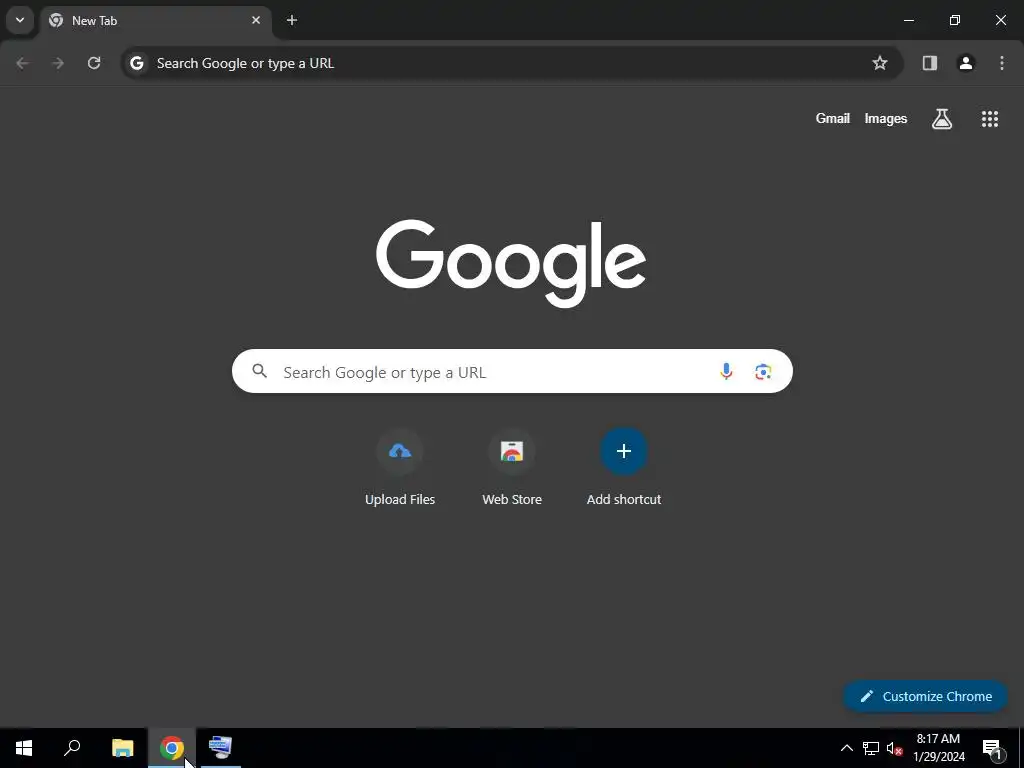The width and height of the screenshot is (1024, 768).
Task: Open File Explorer from the taskbar
Action: tap(122, 748)
